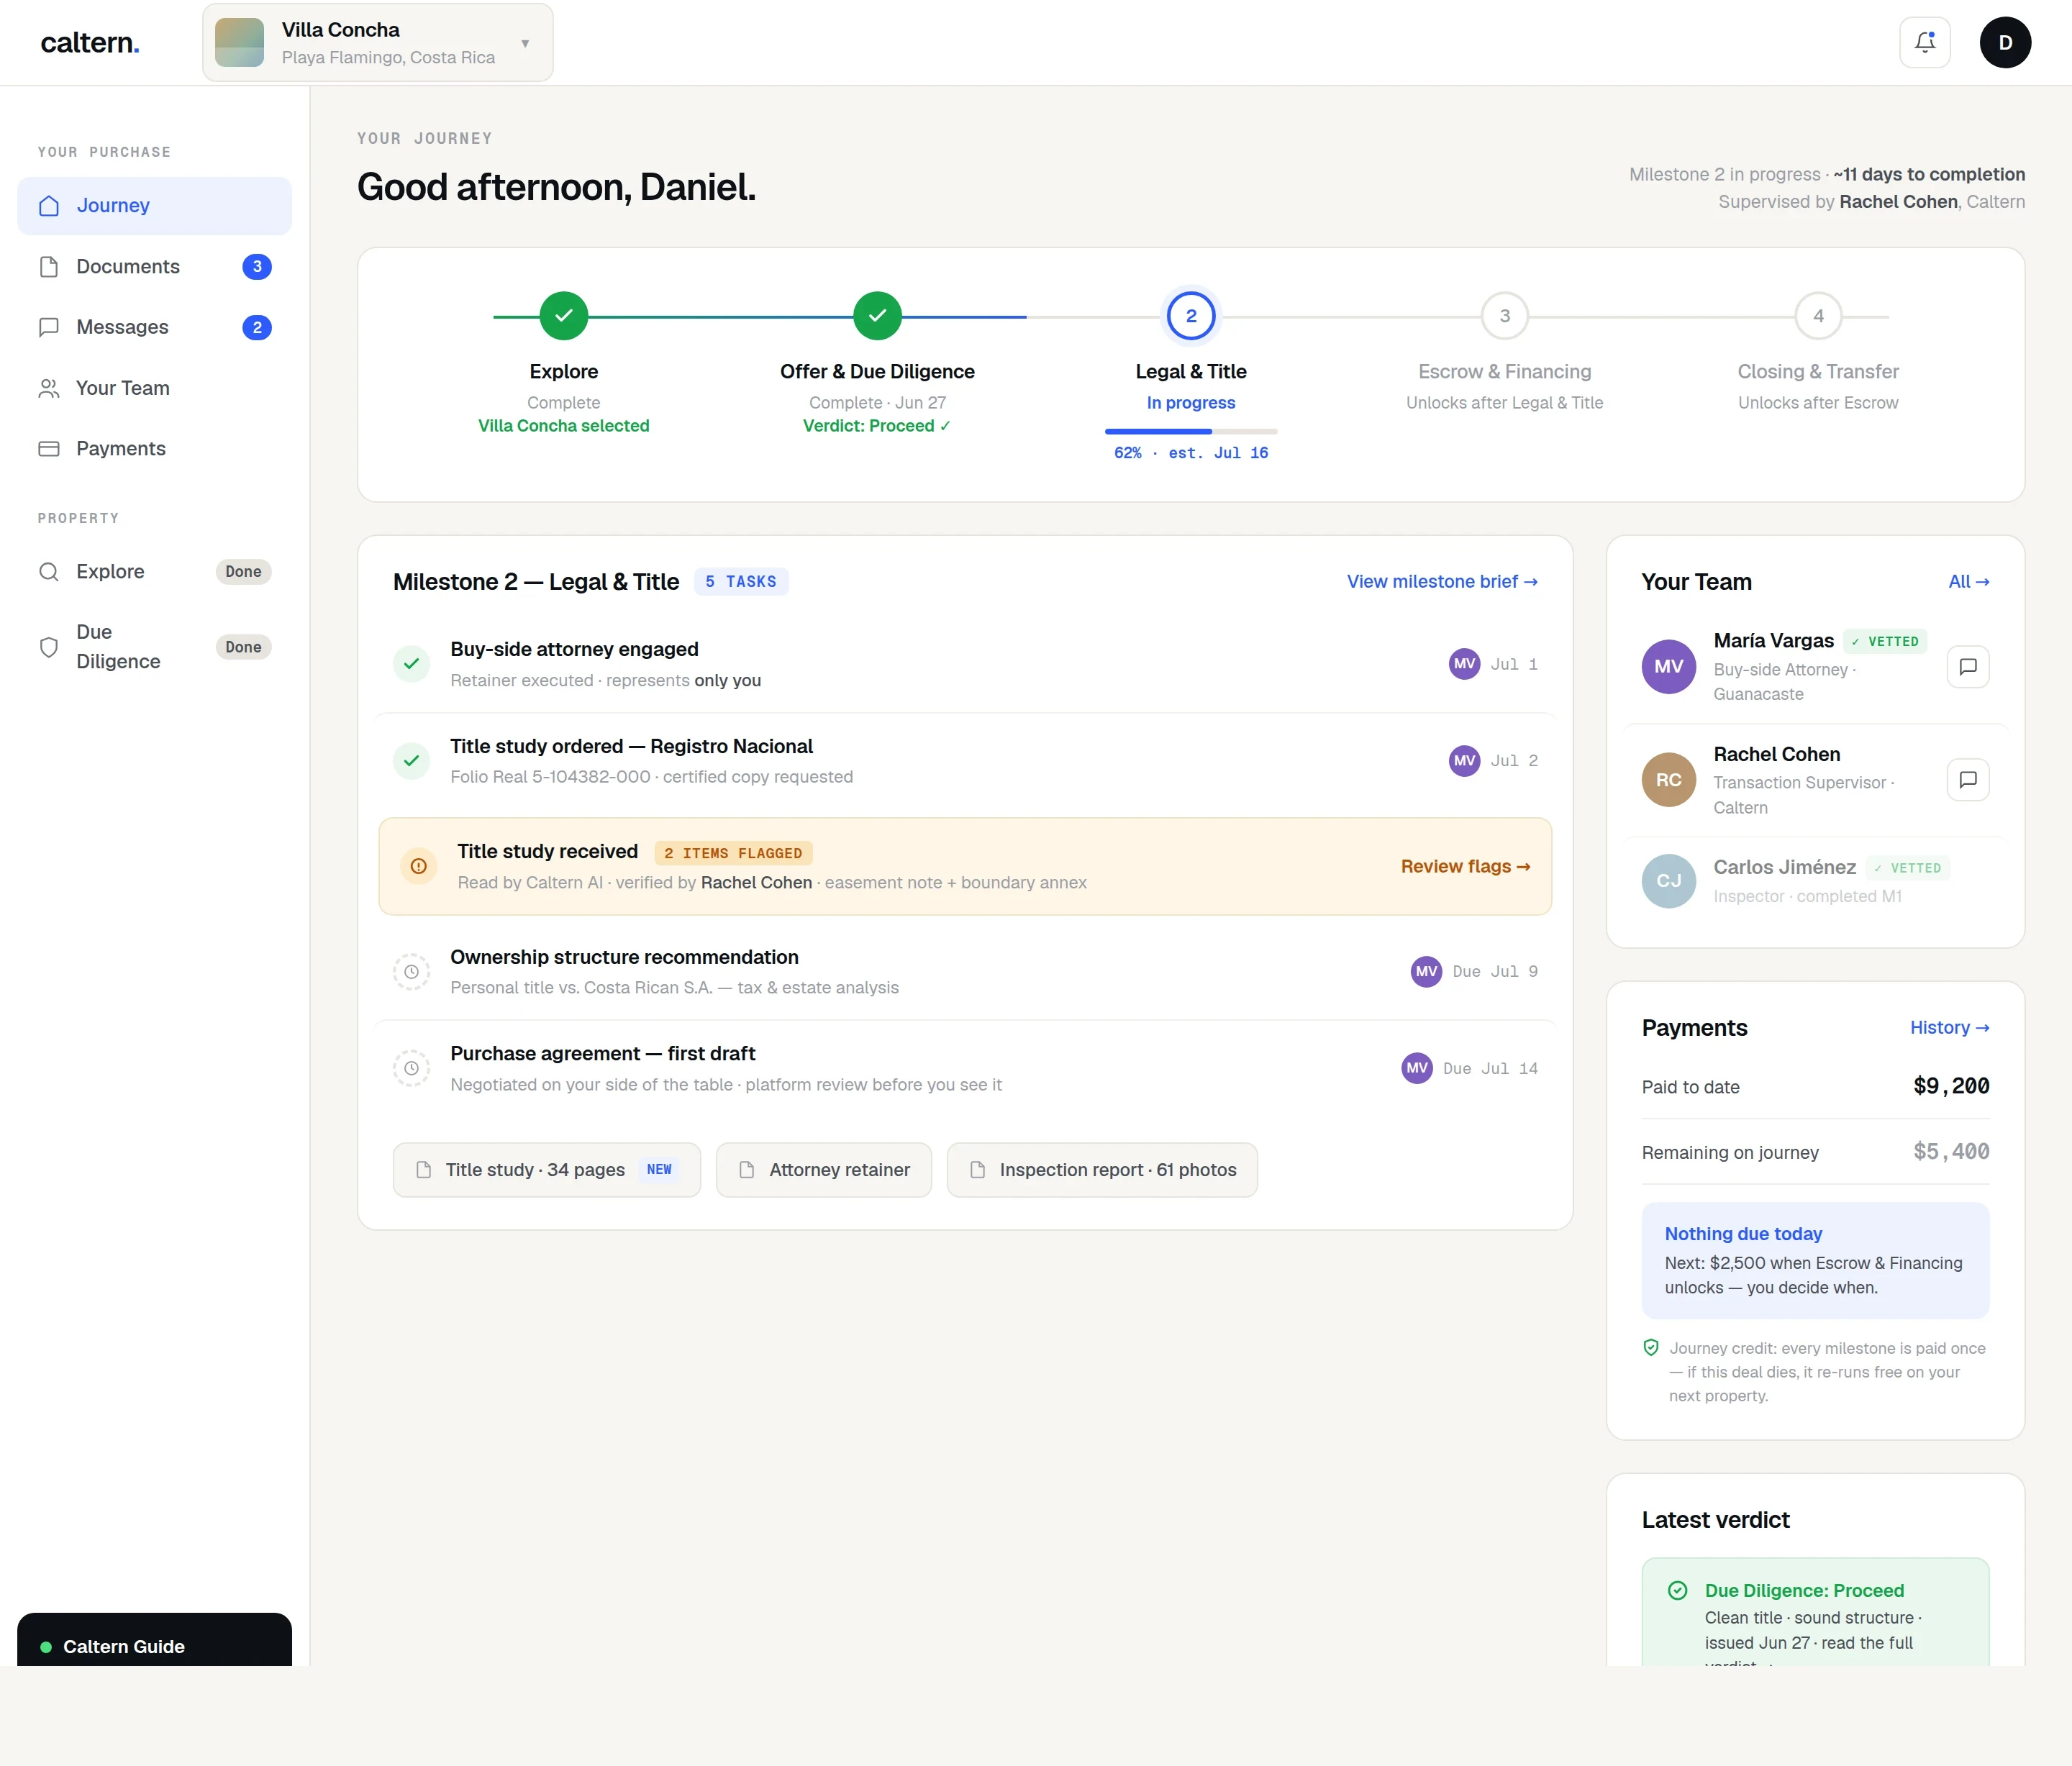
Task: Open the Purchase agreement first draft task
Action: [965, 1069]
